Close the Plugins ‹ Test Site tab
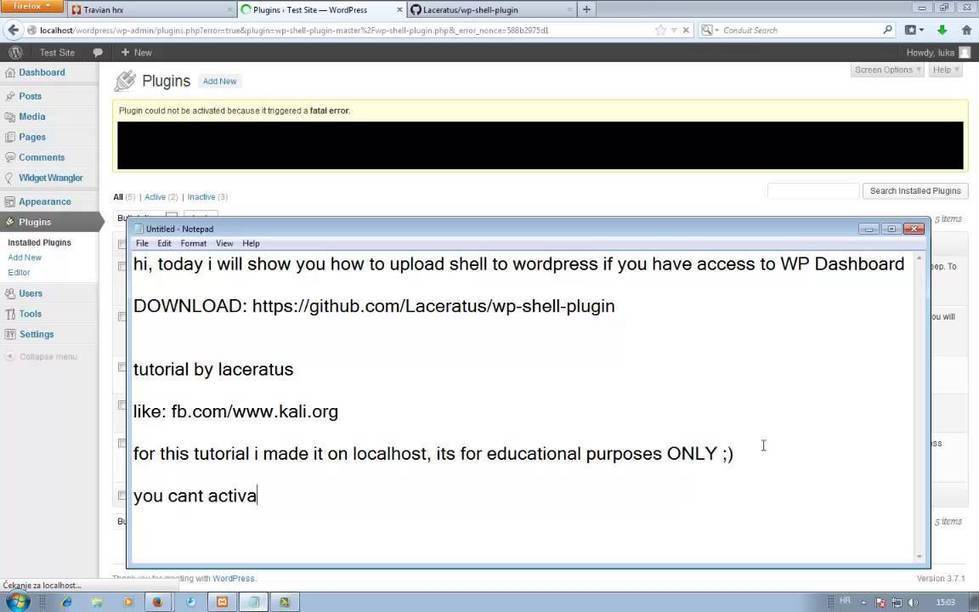This screenshot has height=612, width=979. (400, 9)
